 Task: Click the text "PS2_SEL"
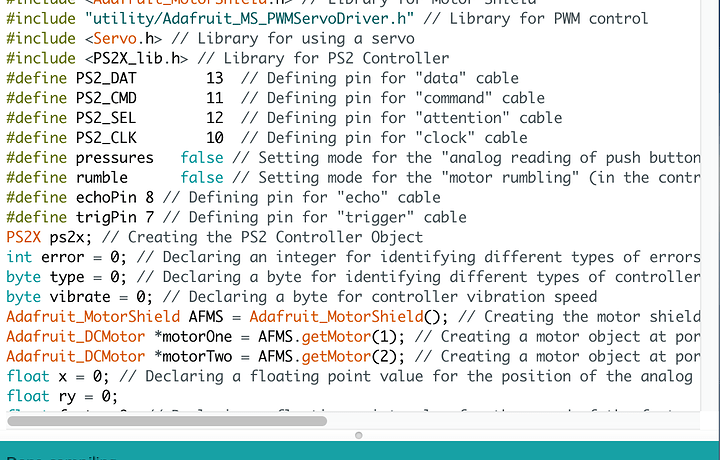coord(106,118)
